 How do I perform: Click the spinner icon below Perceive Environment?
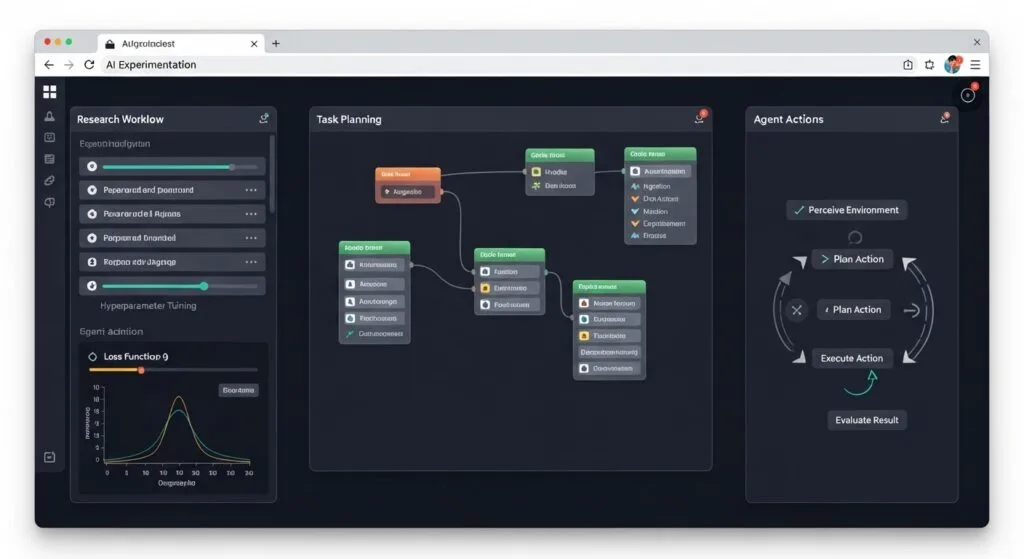coord(855,237)
